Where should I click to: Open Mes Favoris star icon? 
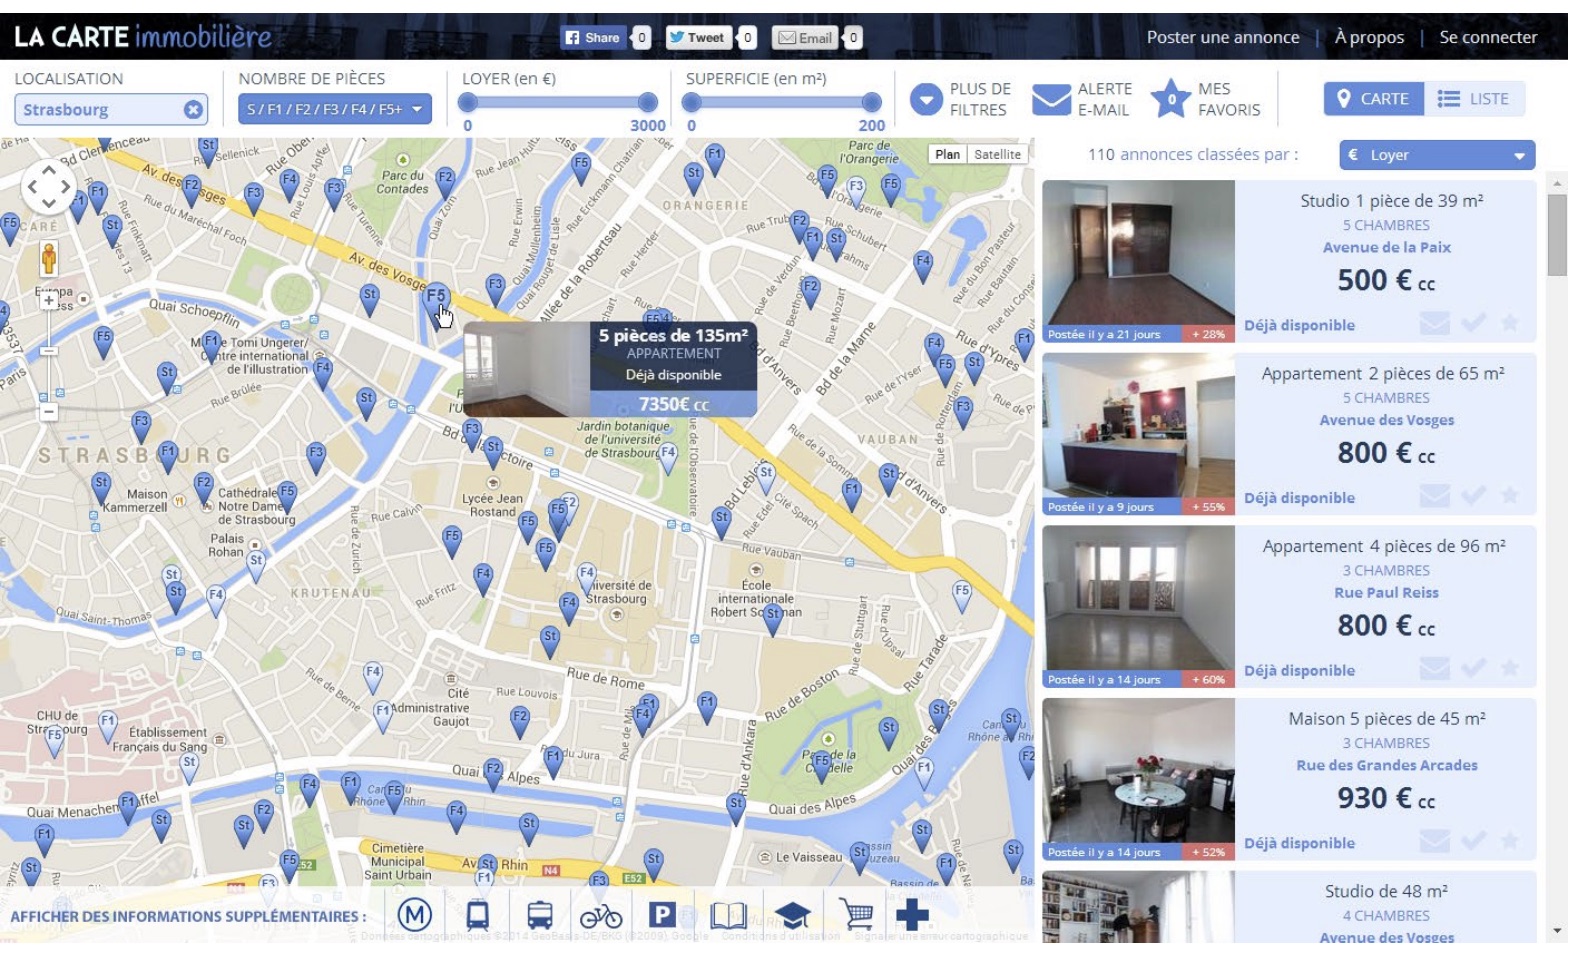click(1170, 99)
